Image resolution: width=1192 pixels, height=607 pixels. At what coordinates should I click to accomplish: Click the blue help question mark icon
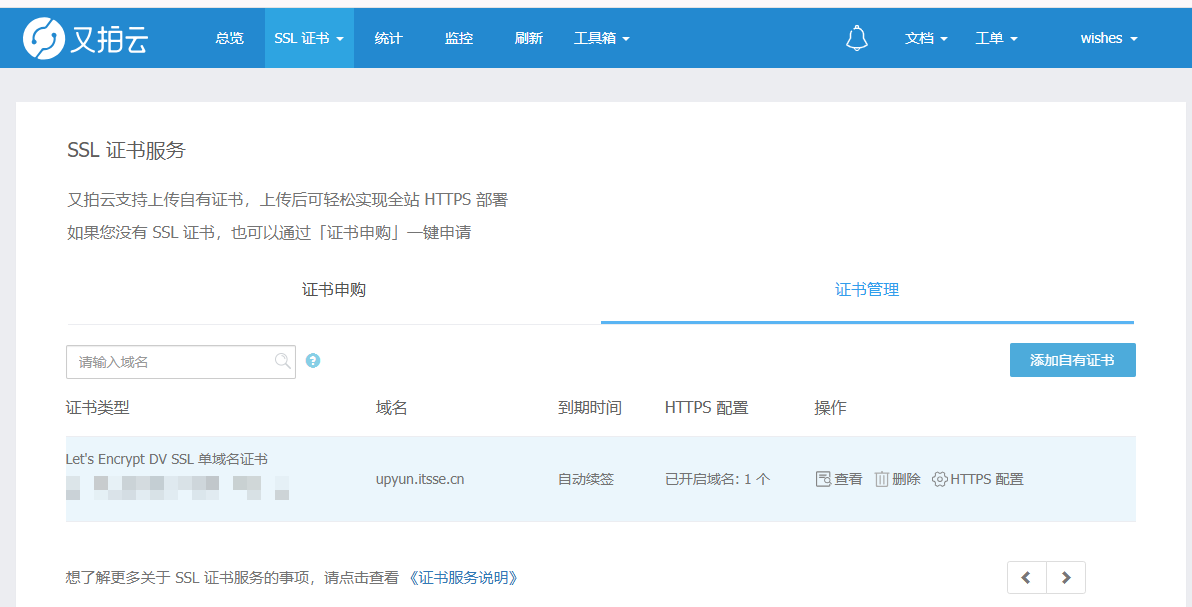[312, 361]
